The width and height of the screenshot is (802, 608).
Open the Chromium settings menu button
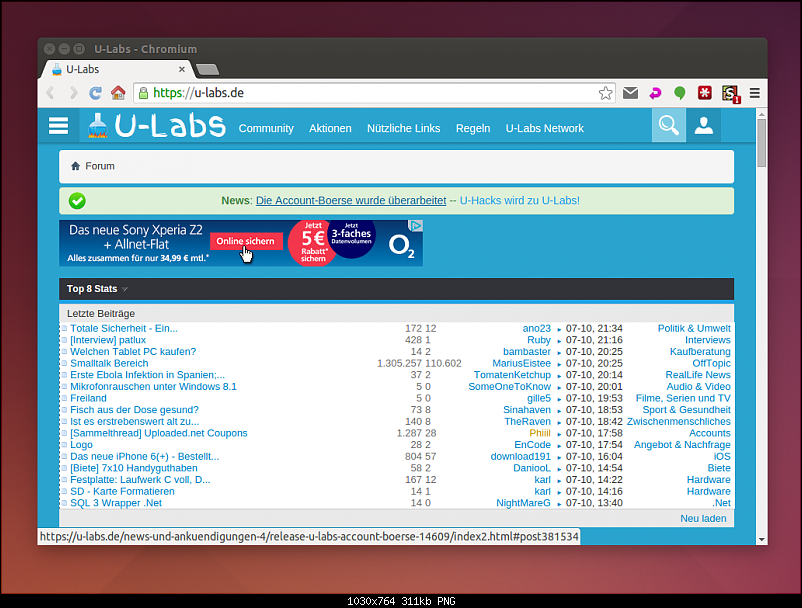click(754, 93)
